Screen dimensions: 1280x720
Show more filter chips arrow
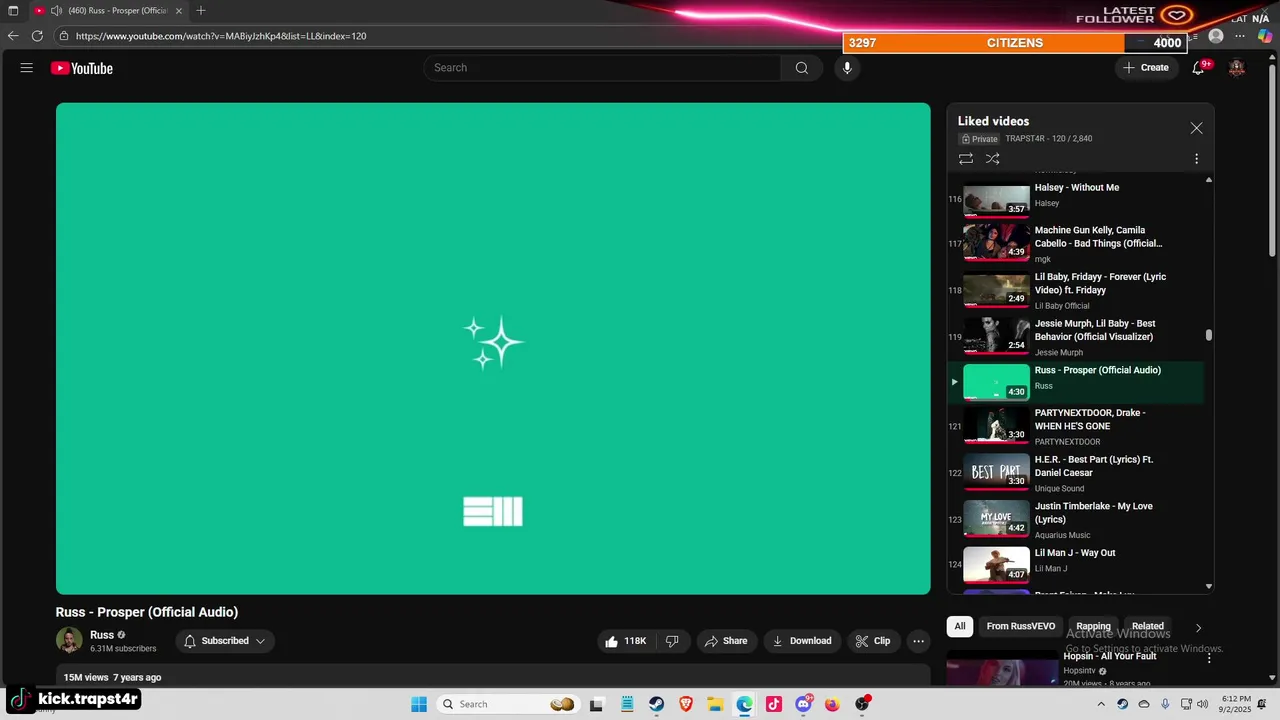[x=1198, y=627]
